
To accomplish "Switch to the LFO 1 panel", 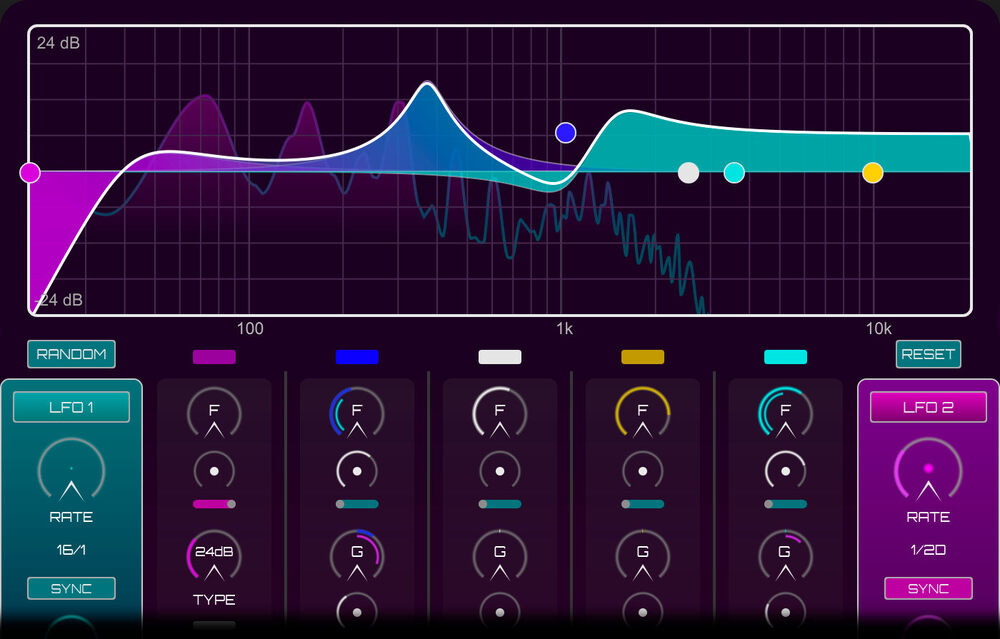I will (x=70, y=406).
